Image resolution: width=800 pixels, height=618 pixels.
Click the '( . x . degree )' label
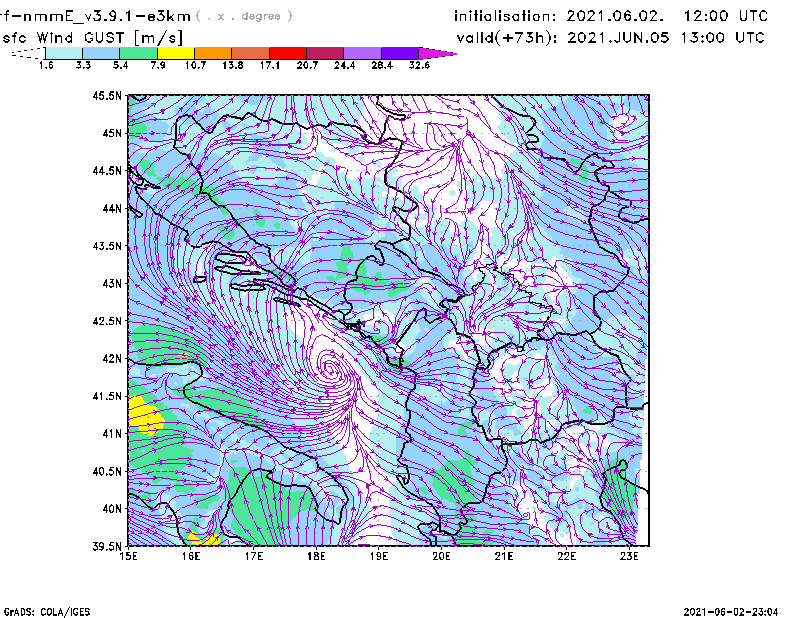click(244, 16)
